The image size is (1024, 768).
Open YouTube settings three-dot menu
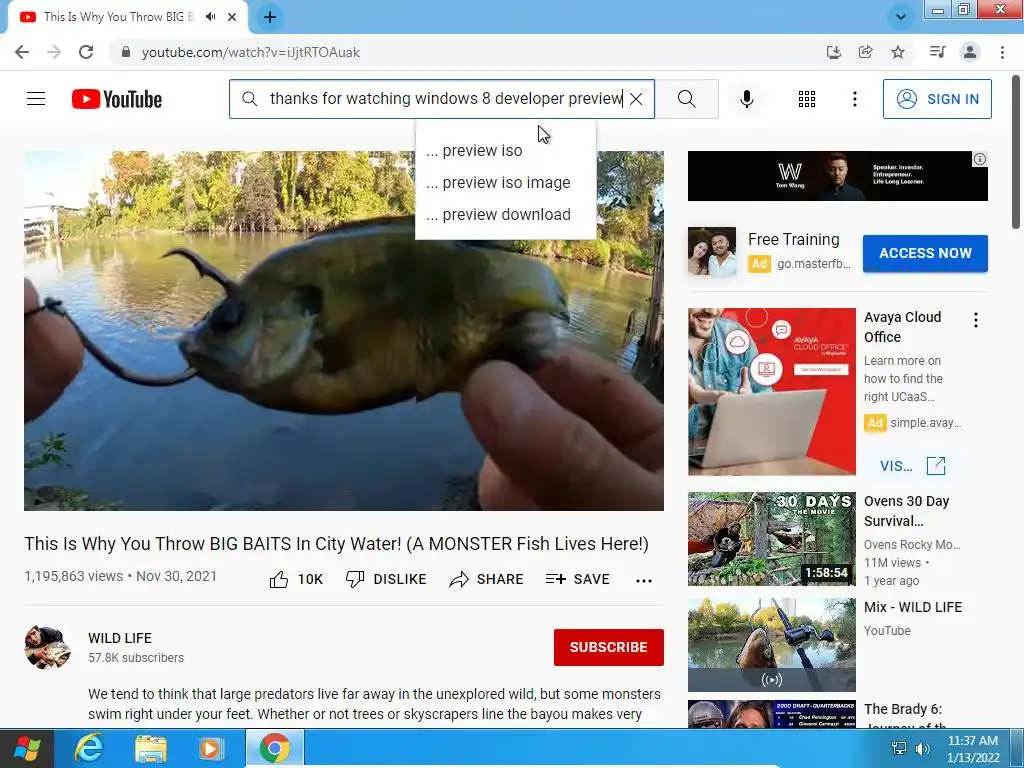(x=854, y=99)
